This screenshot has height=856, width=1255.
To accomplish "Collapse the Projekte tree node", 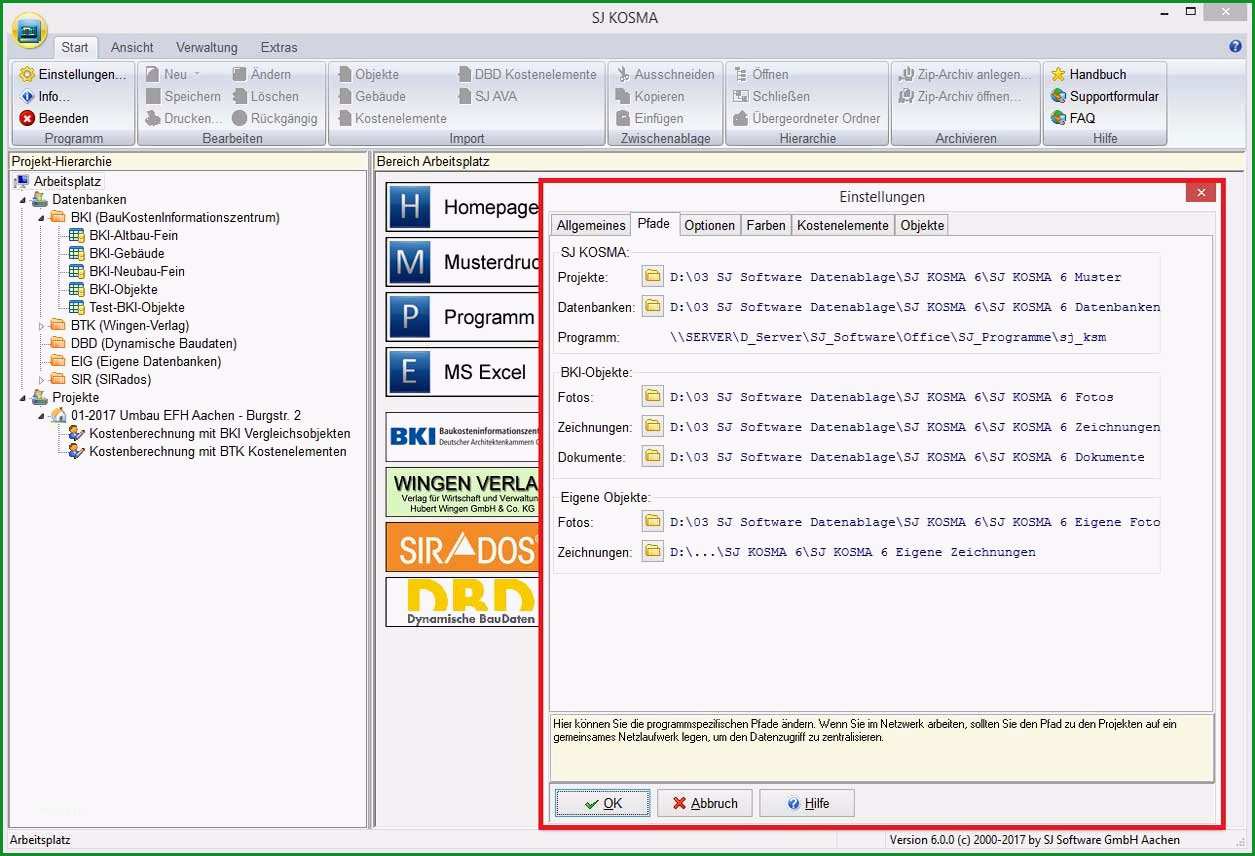I will pos(23,397).
